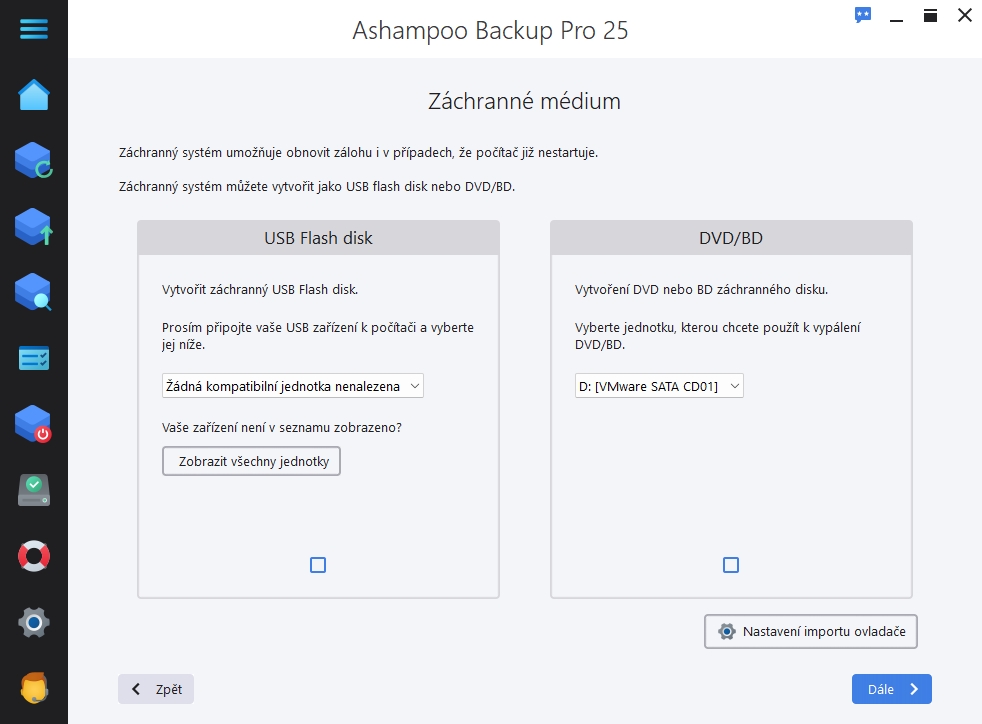The height and width of the screenshot is (724, 982).
Task: Open Nastavení importu ovladače
Action: pos(810,631)
